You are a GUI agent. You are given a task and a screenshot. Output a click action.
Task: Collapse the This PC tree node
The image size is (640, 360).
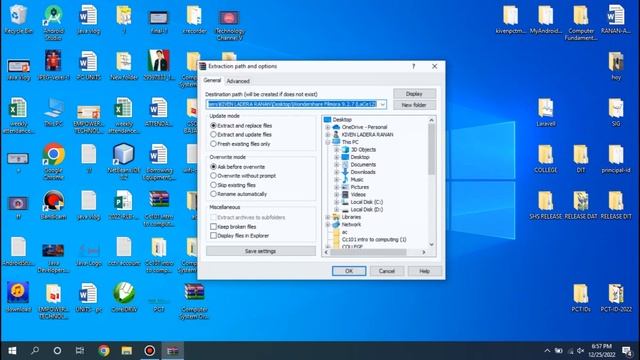click(327, 142)
